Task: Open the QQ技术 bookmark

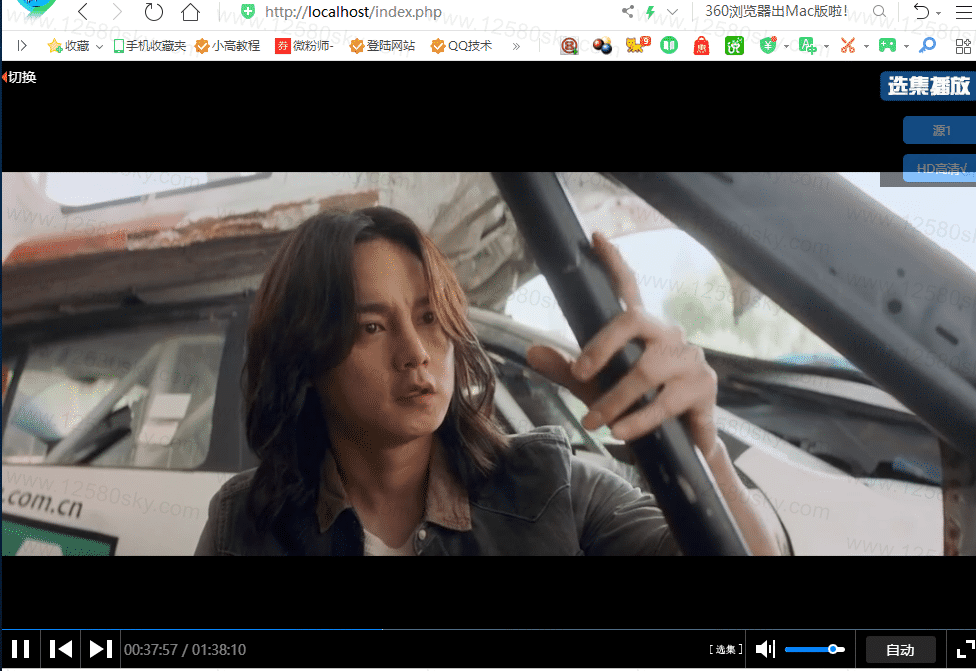Action: tap(461, 45)
